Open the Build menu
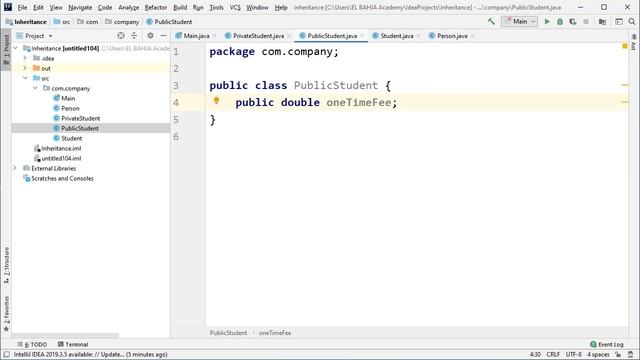The width and height of the screenshot is (640, 360). point(180,7)
